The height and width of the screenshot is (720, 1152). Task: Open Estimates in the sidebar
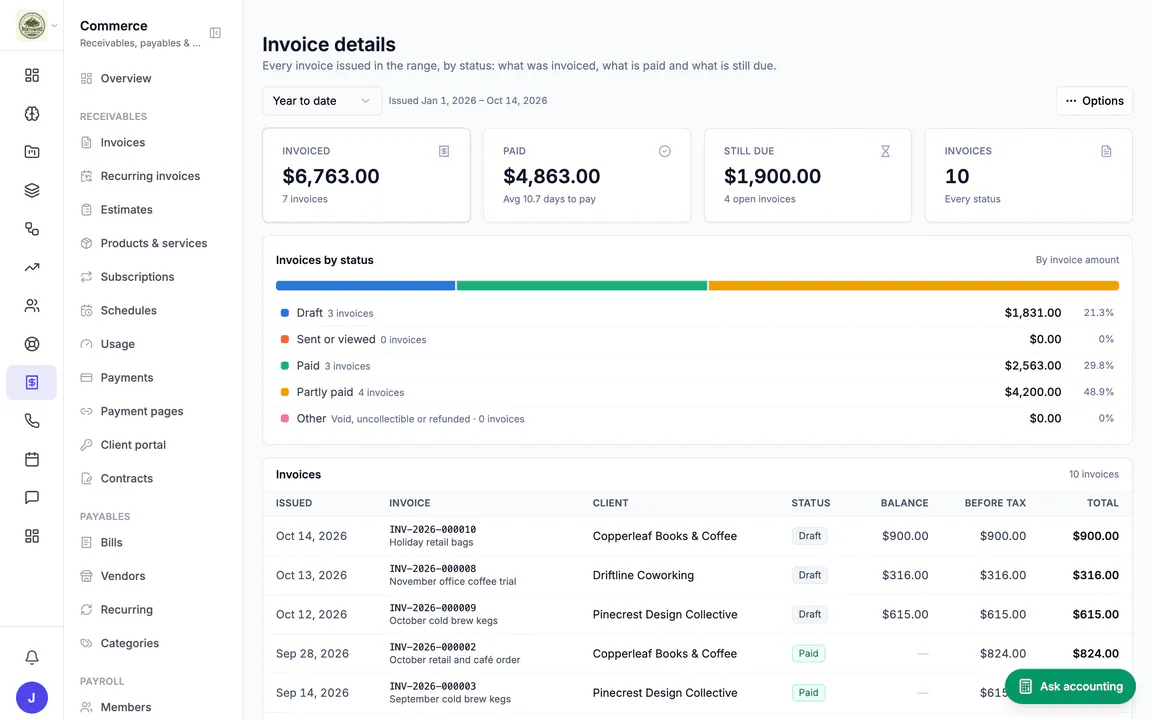pos(126,209)
